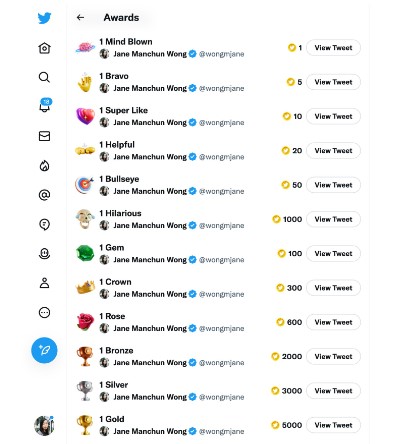Image resolution: width=420 pixels, height=444 pixels.
Task: Open the More circle ellipsis menu
Action: click(44, 312)
